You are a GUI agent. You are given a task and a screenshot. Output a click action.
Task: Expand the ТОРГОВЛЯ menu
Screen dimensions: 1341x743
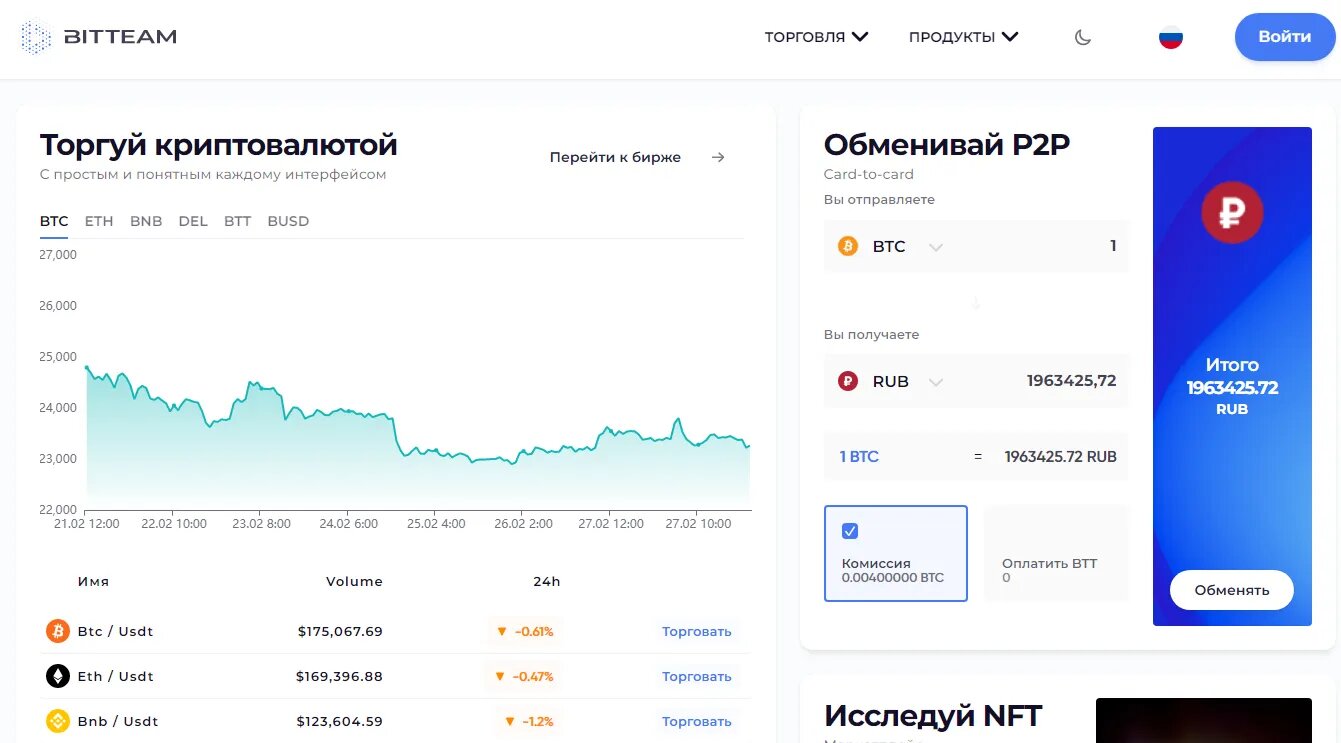click(817, 37)
